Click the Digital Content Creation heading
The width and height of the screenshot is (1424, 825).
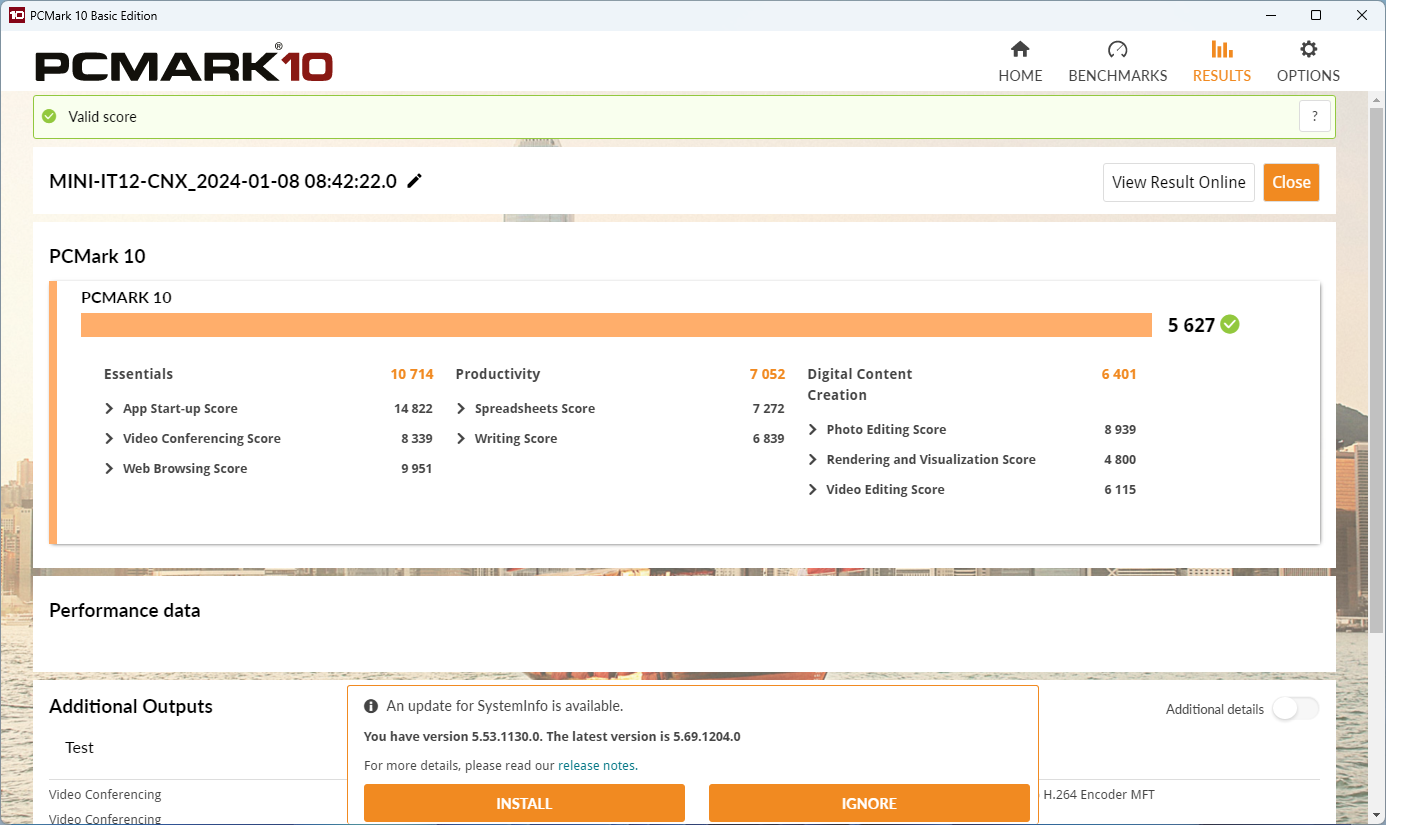click(860, 384)
